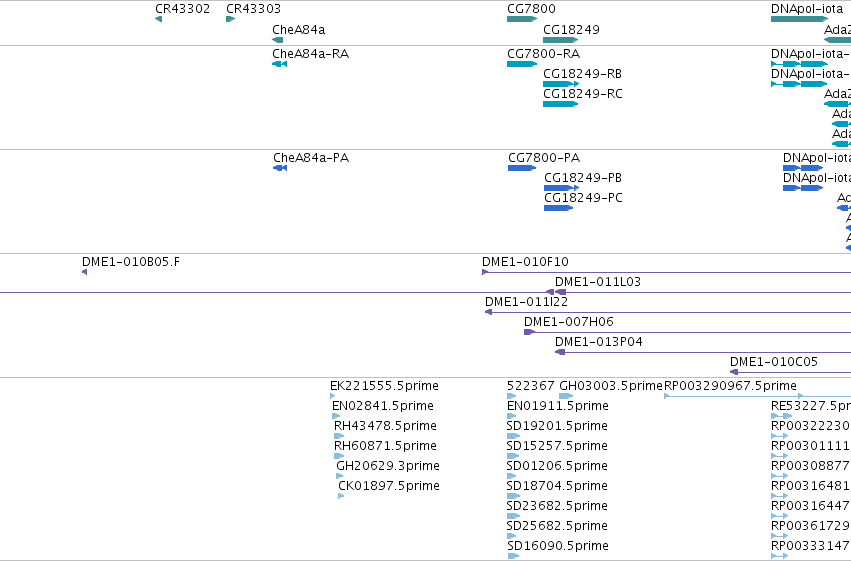Select the SD25682.5prime EST label
The height and width of the screenshot is (561, 851).
coord(557,526)
